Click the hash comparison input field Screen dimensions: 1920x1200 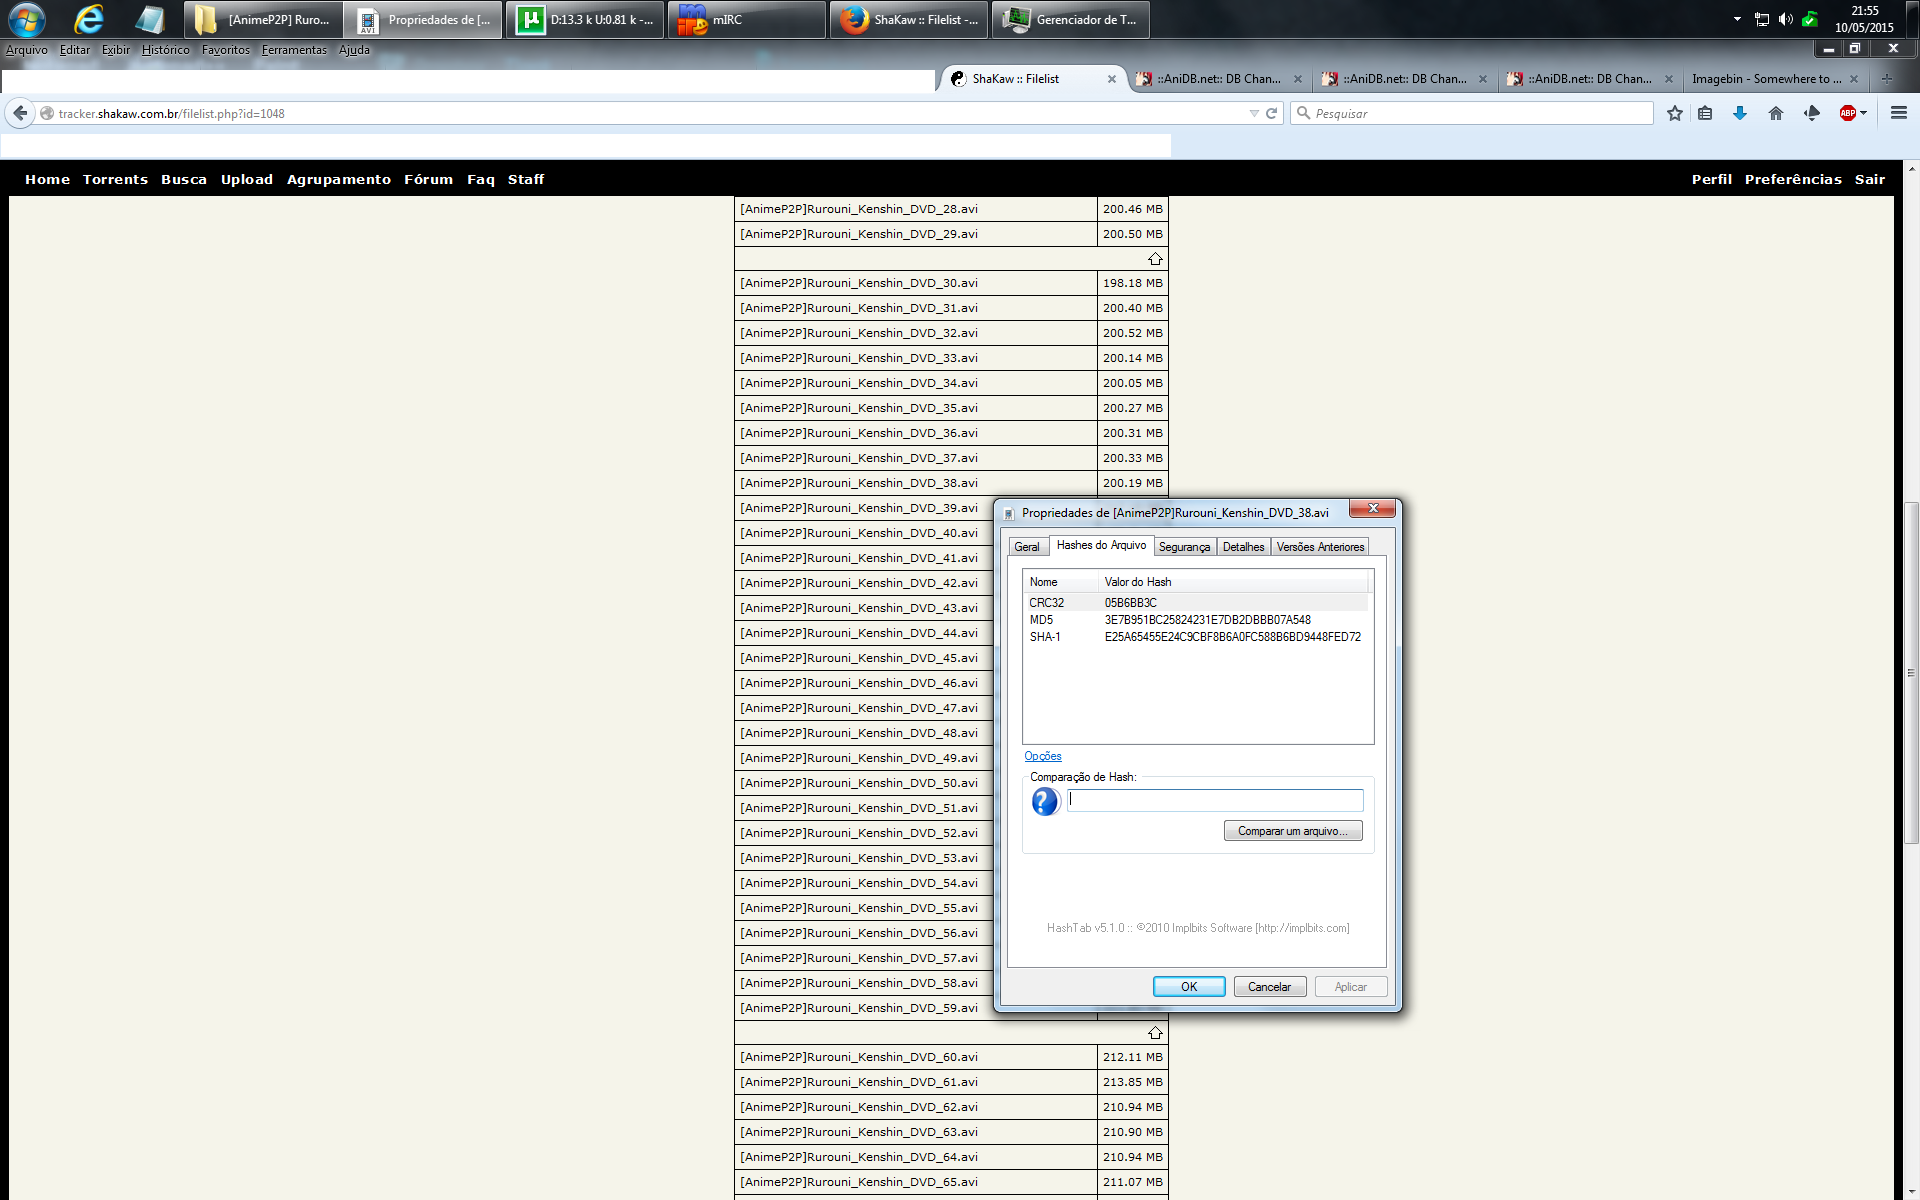(1215, 800)
